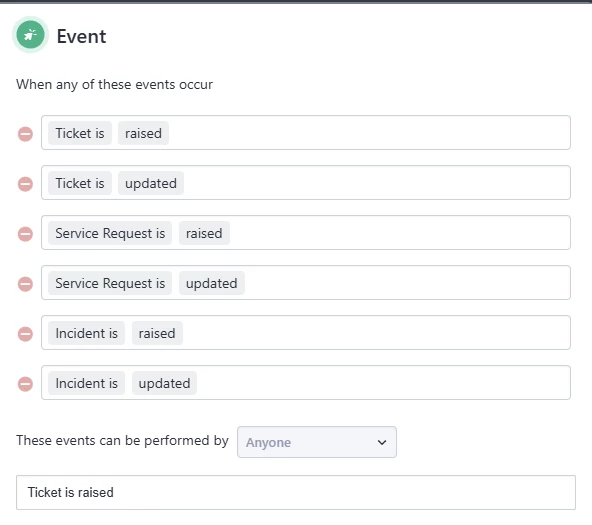This screenshot has width=592, height=525.
Task: Click the 'raised' chip after 'Service Request is'
Action: click(x=204, y=233)
